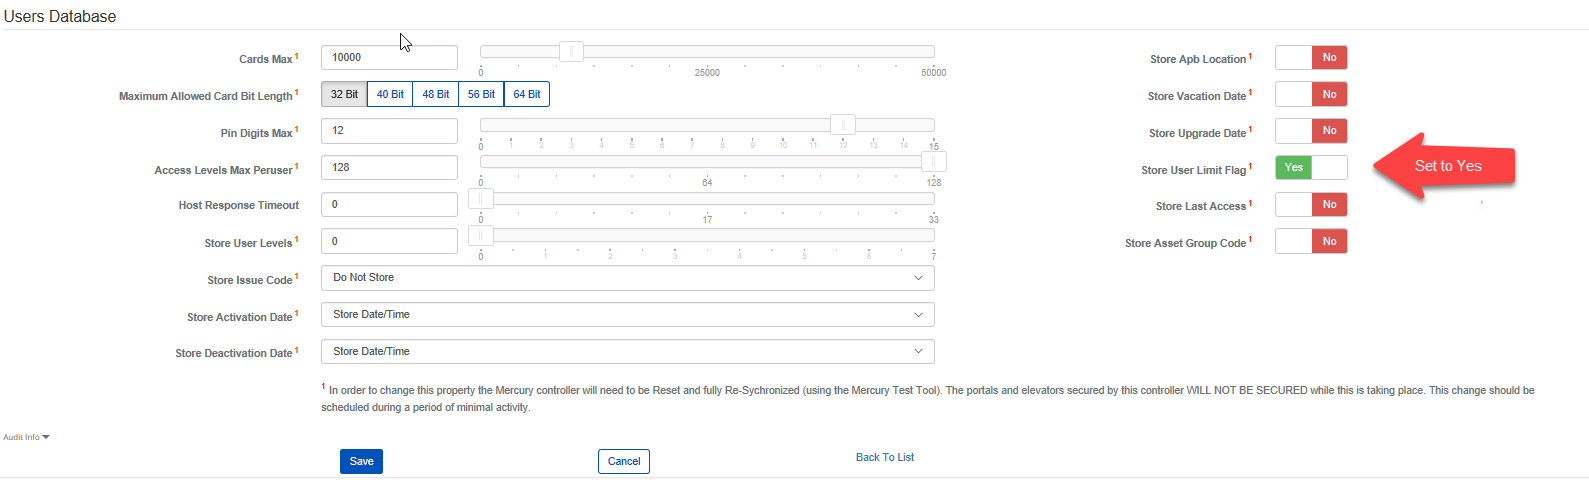
Task: Select 48 Bit card length
Action: 435,94
